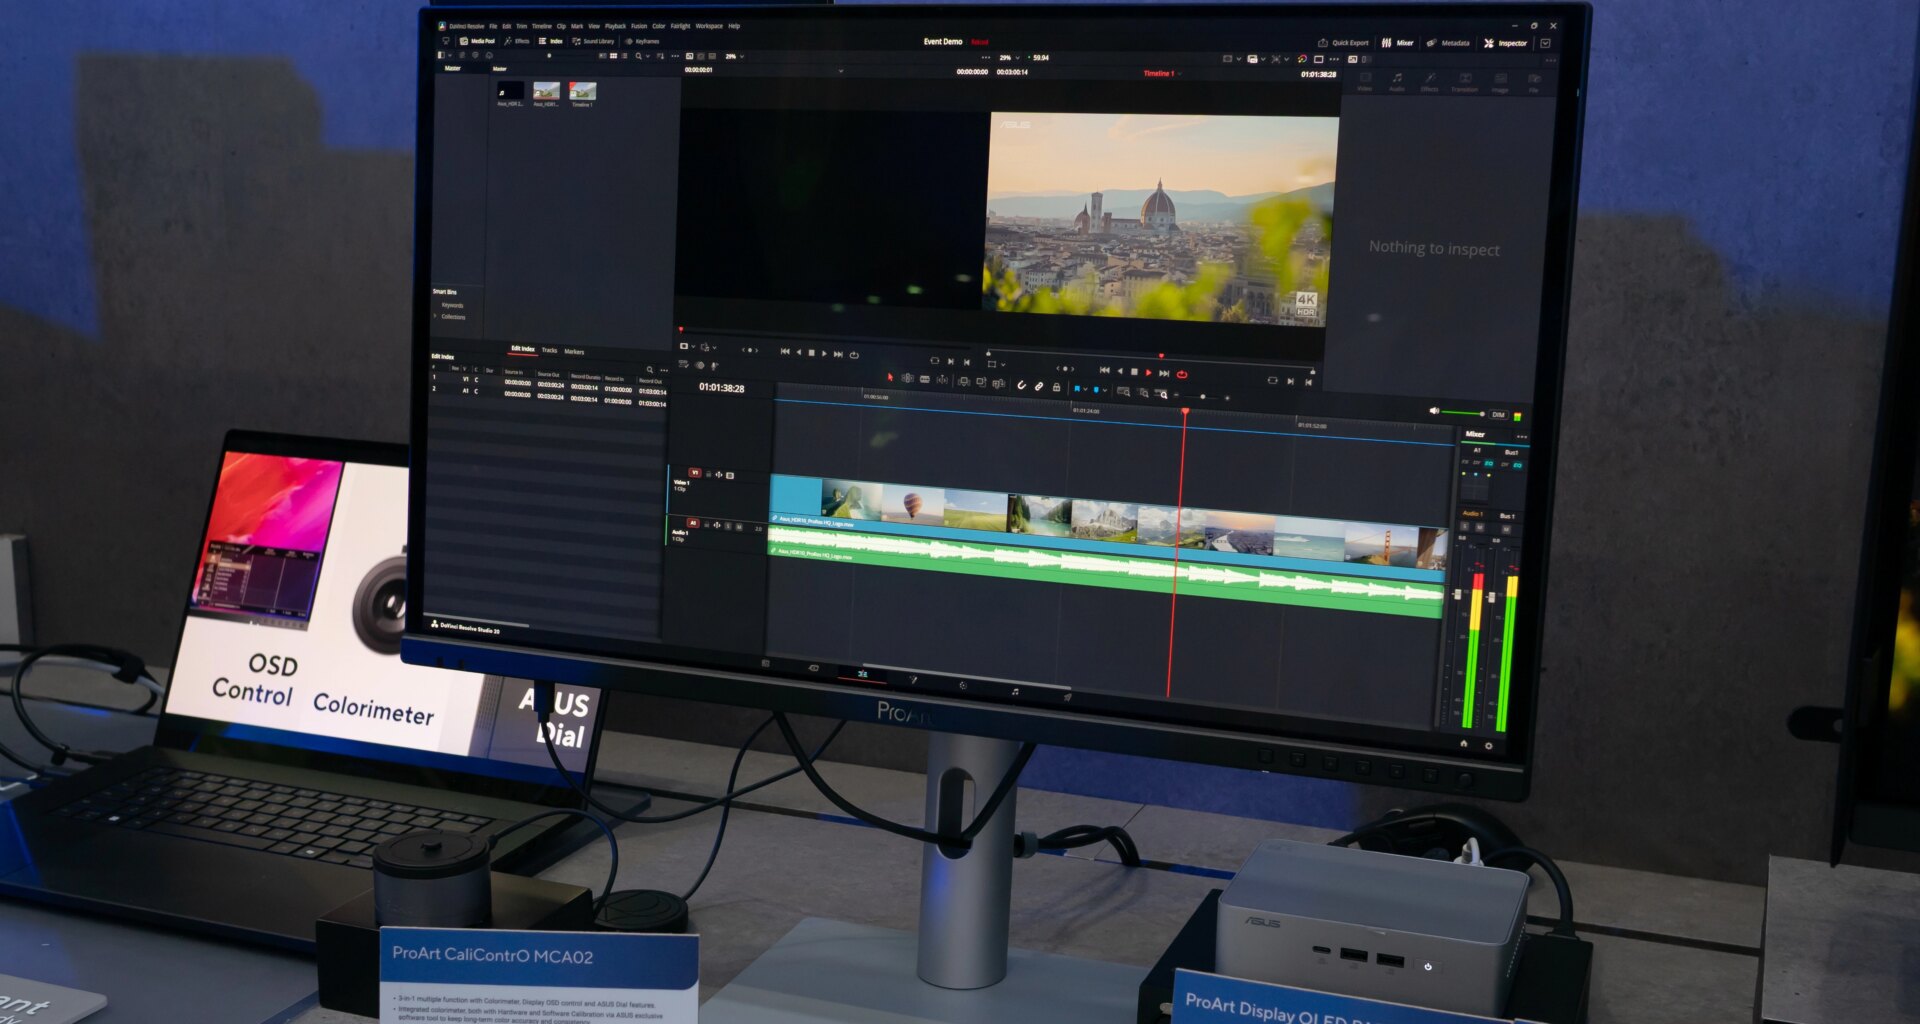Open the panel layout dropdown arrow
The height and width of the screenshot is (1024, 1920).
click(450, 55)
